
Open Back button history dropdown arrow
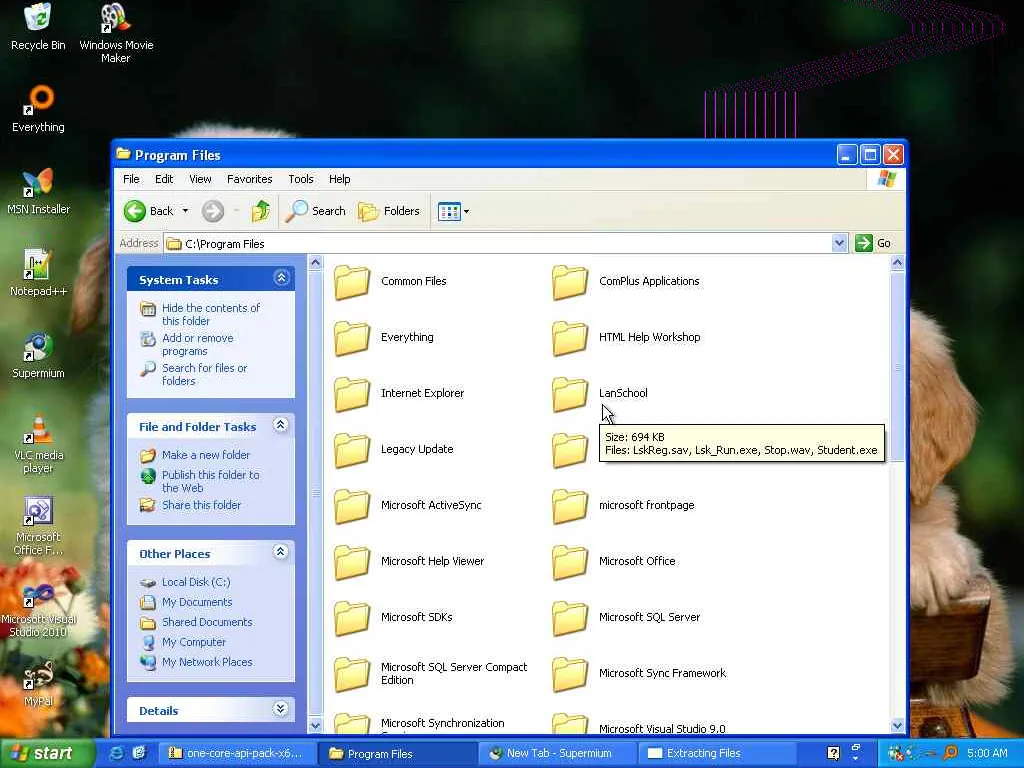[x=185, y=211]
